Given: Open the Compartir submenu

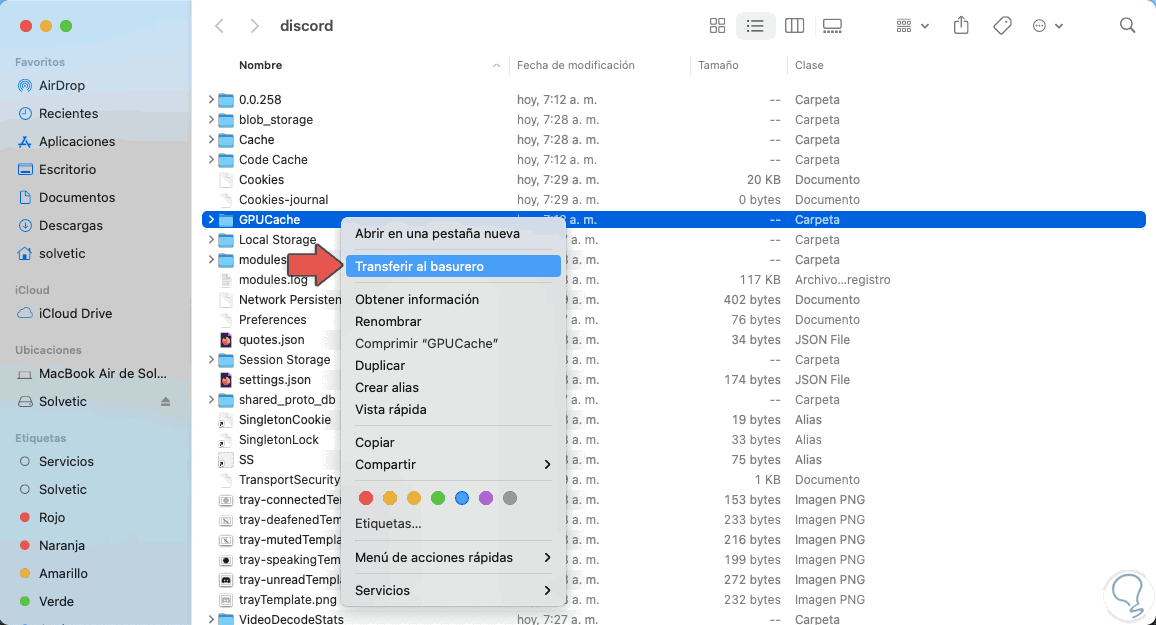Looking at the screenshot, I should pos(453,464).
